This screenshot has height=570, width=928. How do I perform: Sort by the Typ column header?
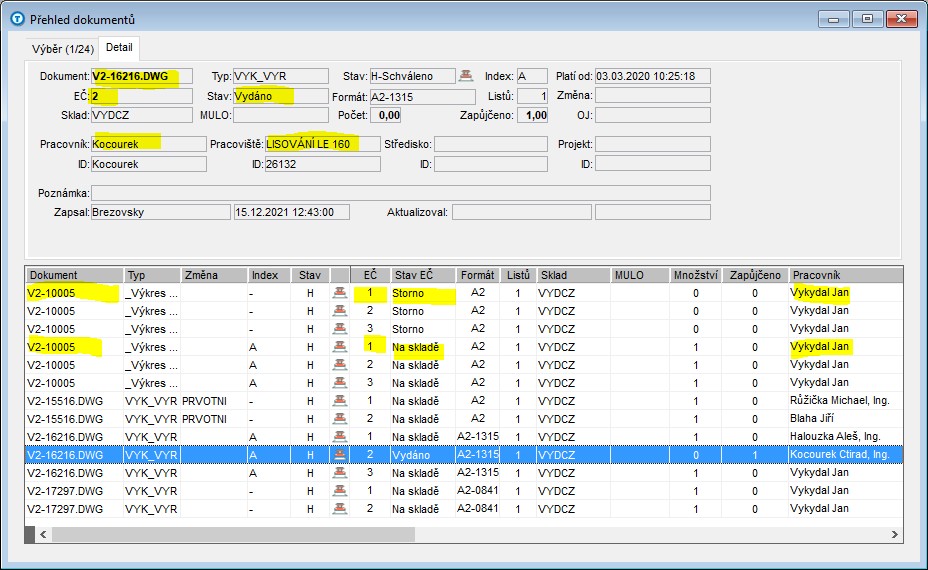[152, 275]
